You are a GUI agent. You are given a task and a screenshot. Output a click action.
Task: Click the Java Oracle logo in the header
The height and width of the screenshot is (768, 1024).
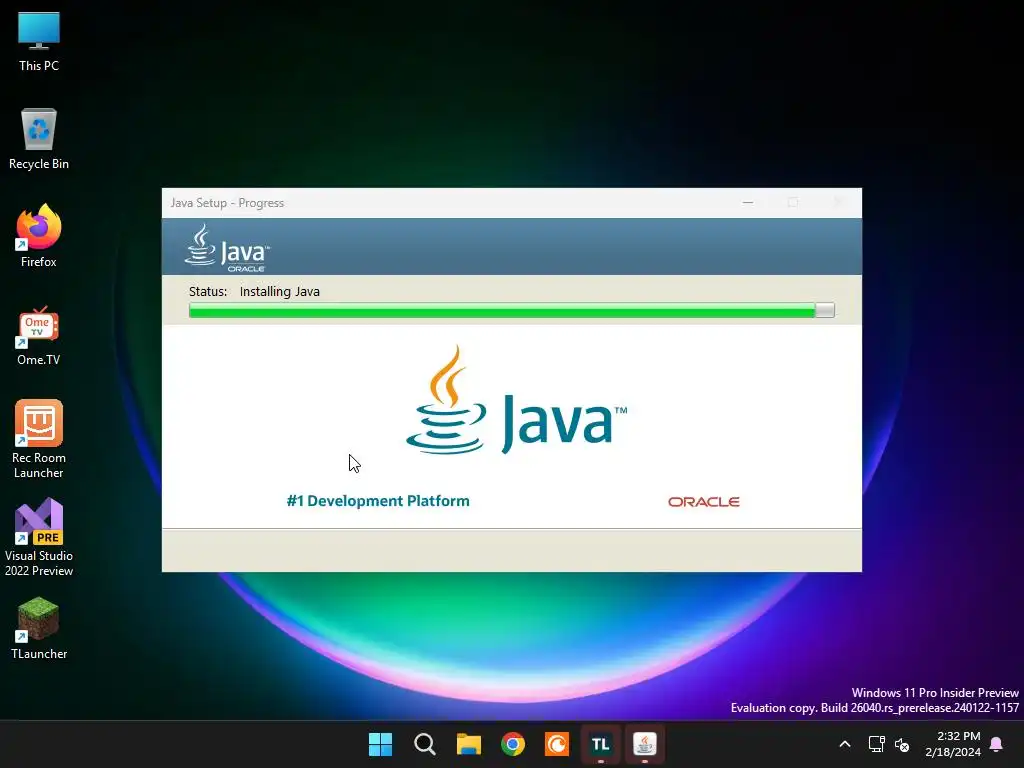227,248
